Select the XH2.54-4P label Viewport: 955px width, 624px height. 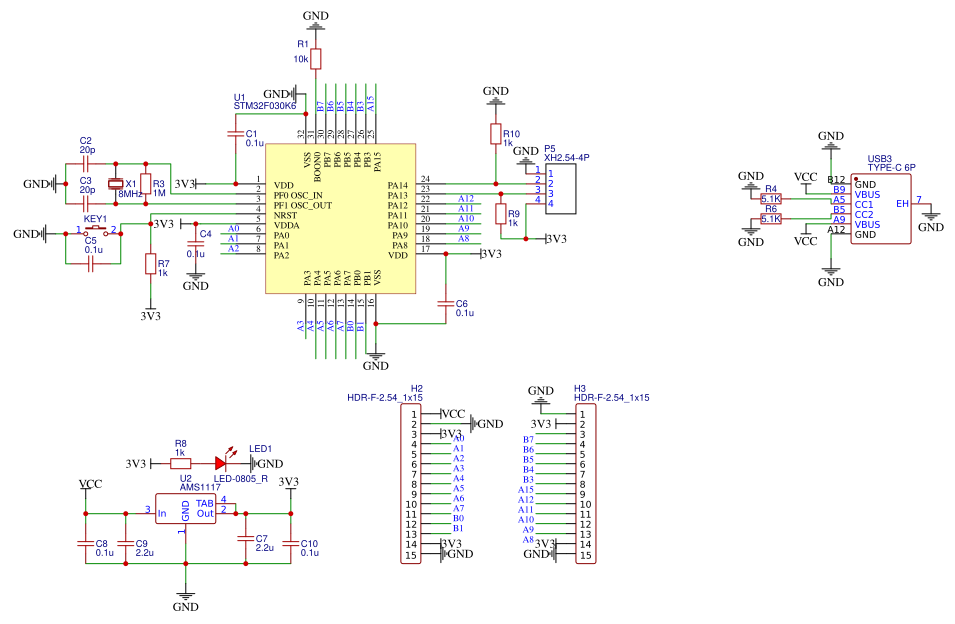(566, 157)
